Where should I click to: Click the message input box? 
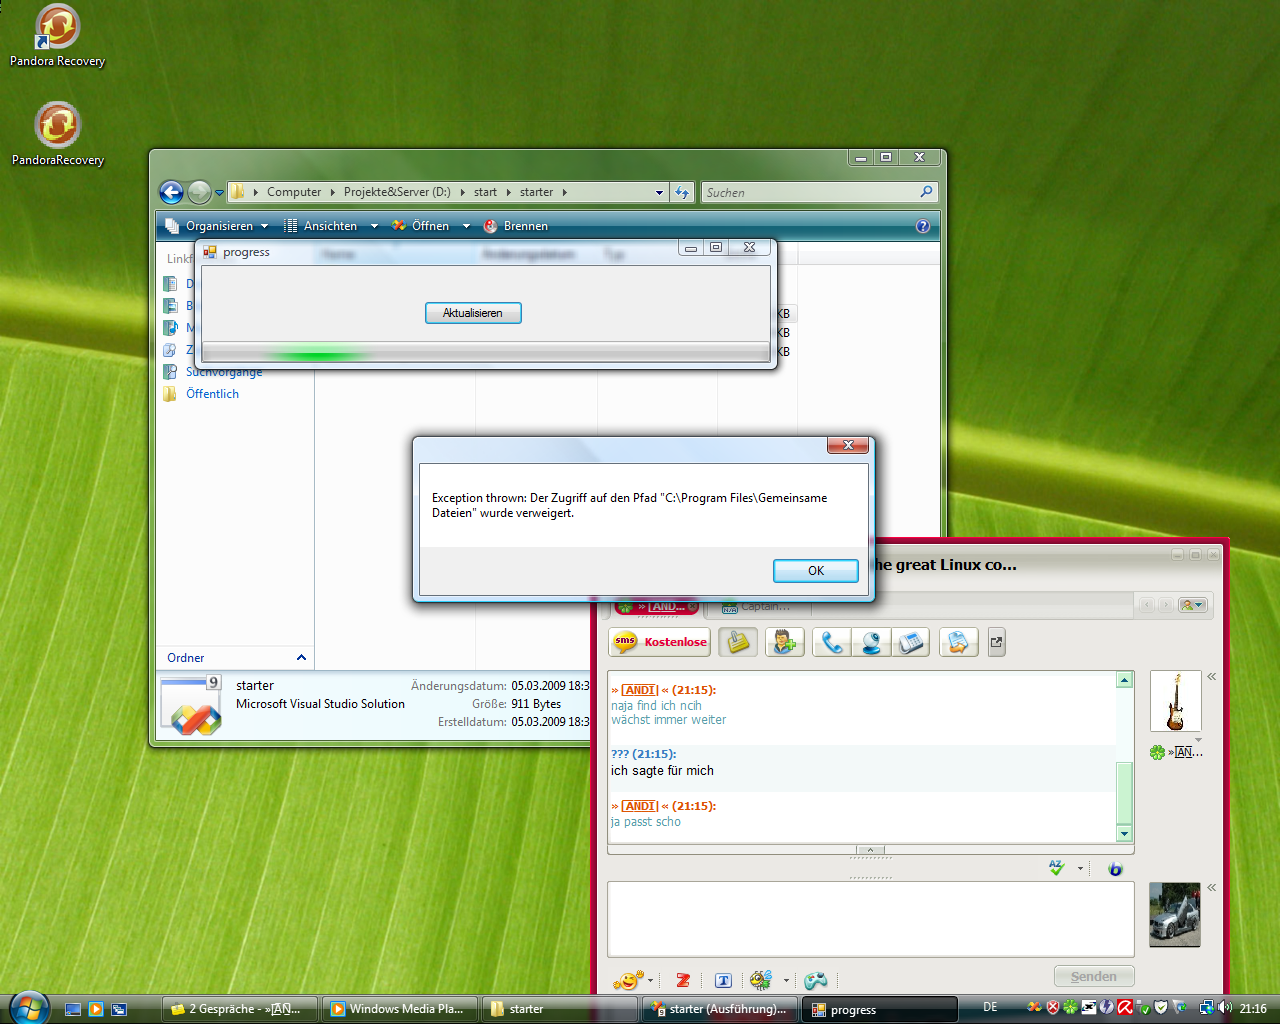[x=870, y=919]
